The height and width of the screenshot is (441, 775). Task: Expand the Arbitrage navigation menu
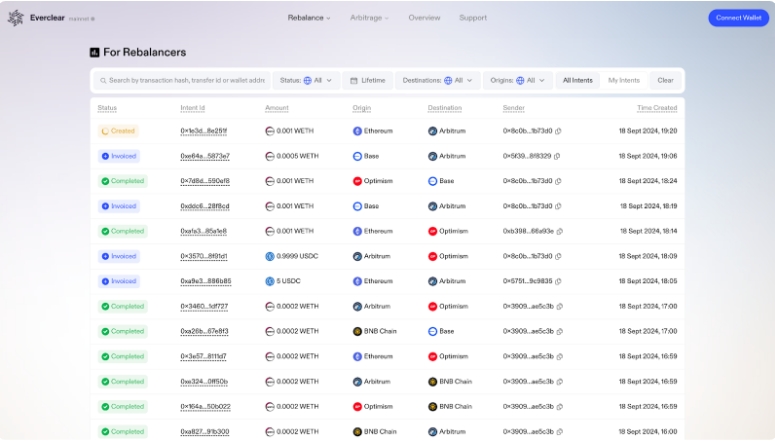[369, 18]
